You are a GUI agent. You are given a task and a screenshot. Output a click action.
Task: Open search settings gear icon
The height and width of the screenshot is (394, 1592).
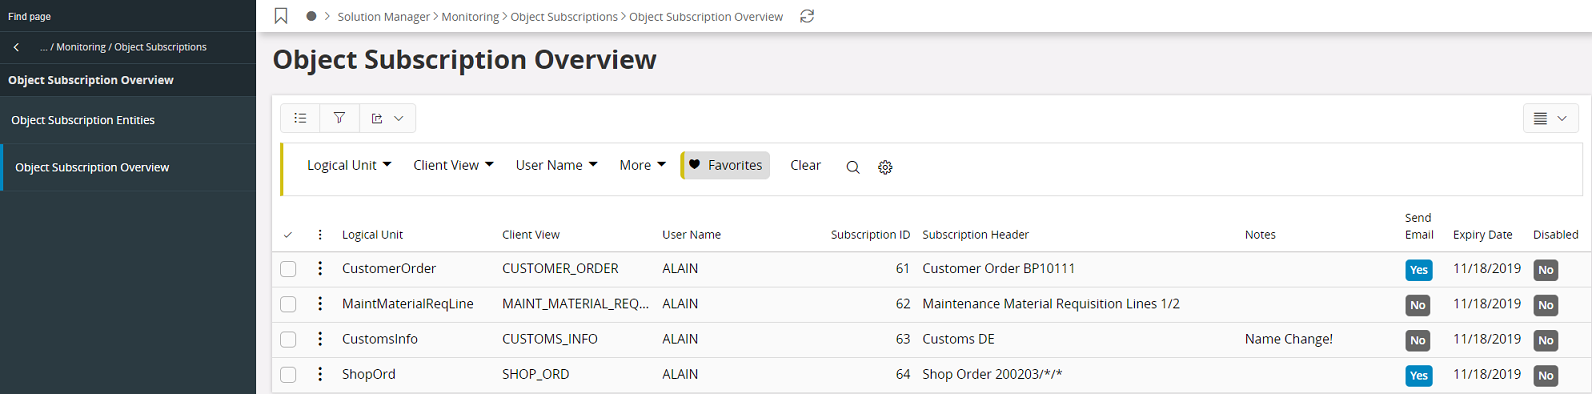pyautogui.click(x=885, y=167)
